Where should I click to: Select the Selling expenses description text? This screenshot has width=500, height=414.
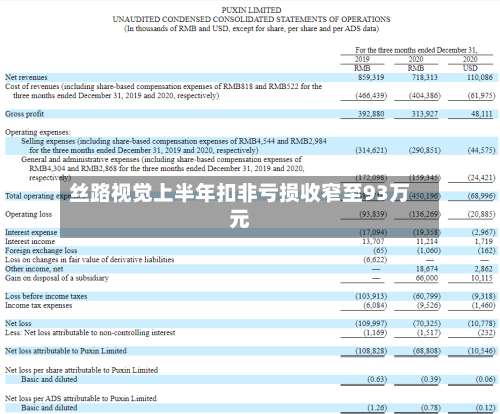174,146
